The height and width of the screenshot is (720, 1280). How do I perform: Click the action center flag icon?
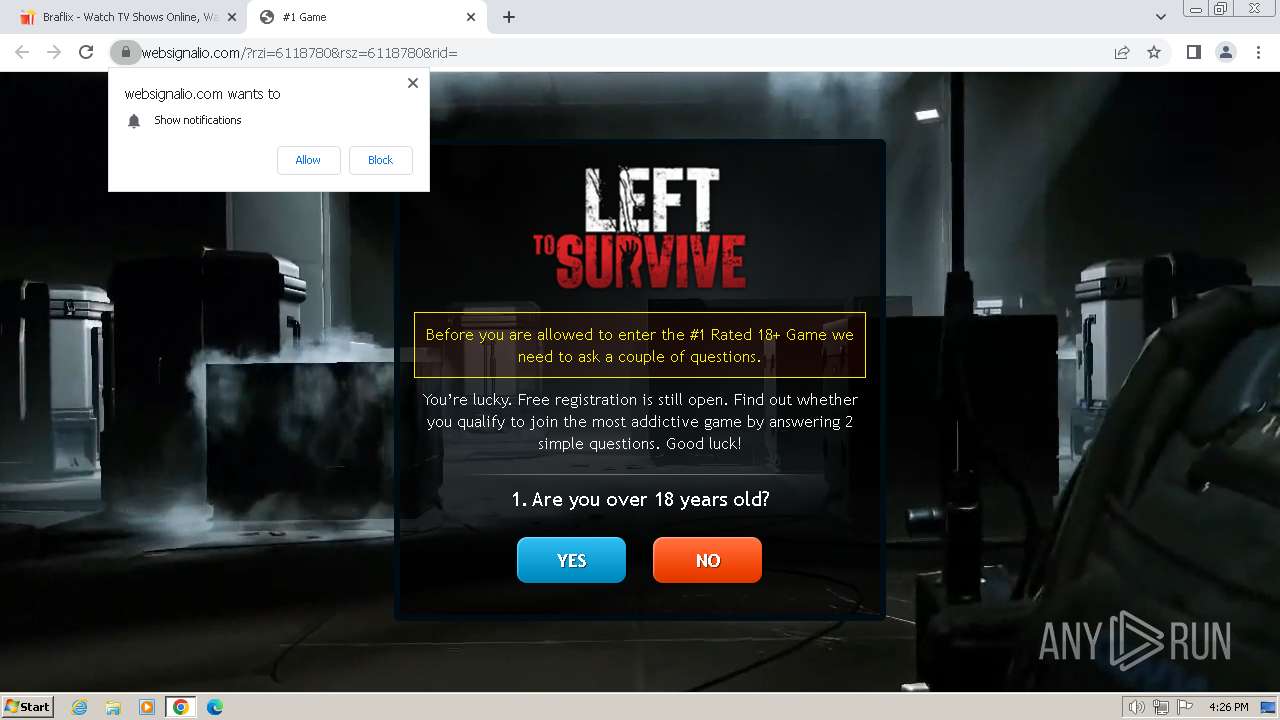click(1185, 707)
